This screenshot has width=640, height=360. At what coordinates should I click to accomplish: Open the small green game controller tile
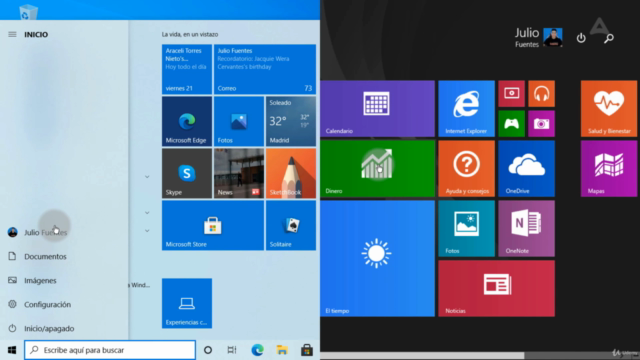(511, 123)
